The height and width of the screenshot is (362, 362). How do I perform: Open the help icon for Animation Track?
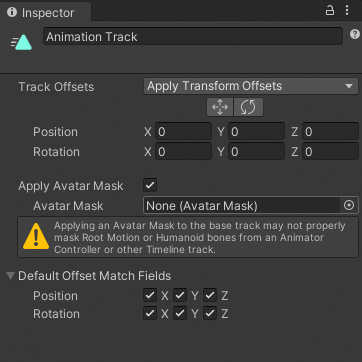coord(355,34)
